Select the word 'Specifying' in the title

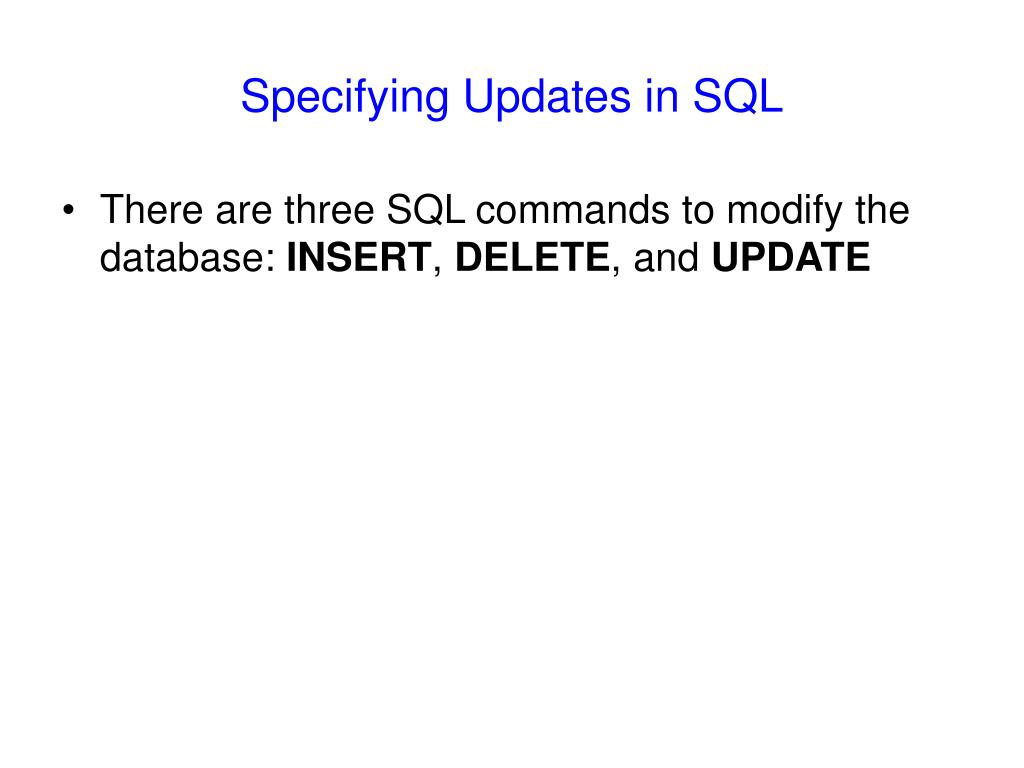(344, 99)
